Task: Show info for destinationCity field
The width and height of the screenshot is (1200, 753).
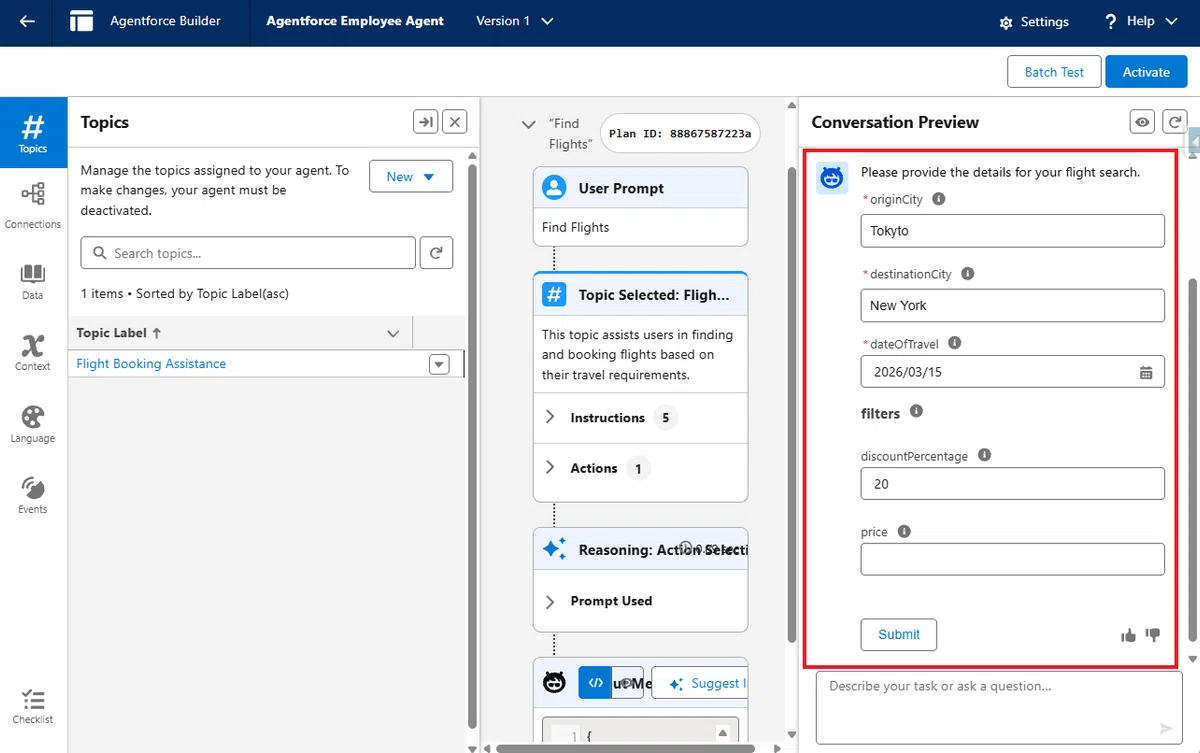Action: (x=967, y=274)
